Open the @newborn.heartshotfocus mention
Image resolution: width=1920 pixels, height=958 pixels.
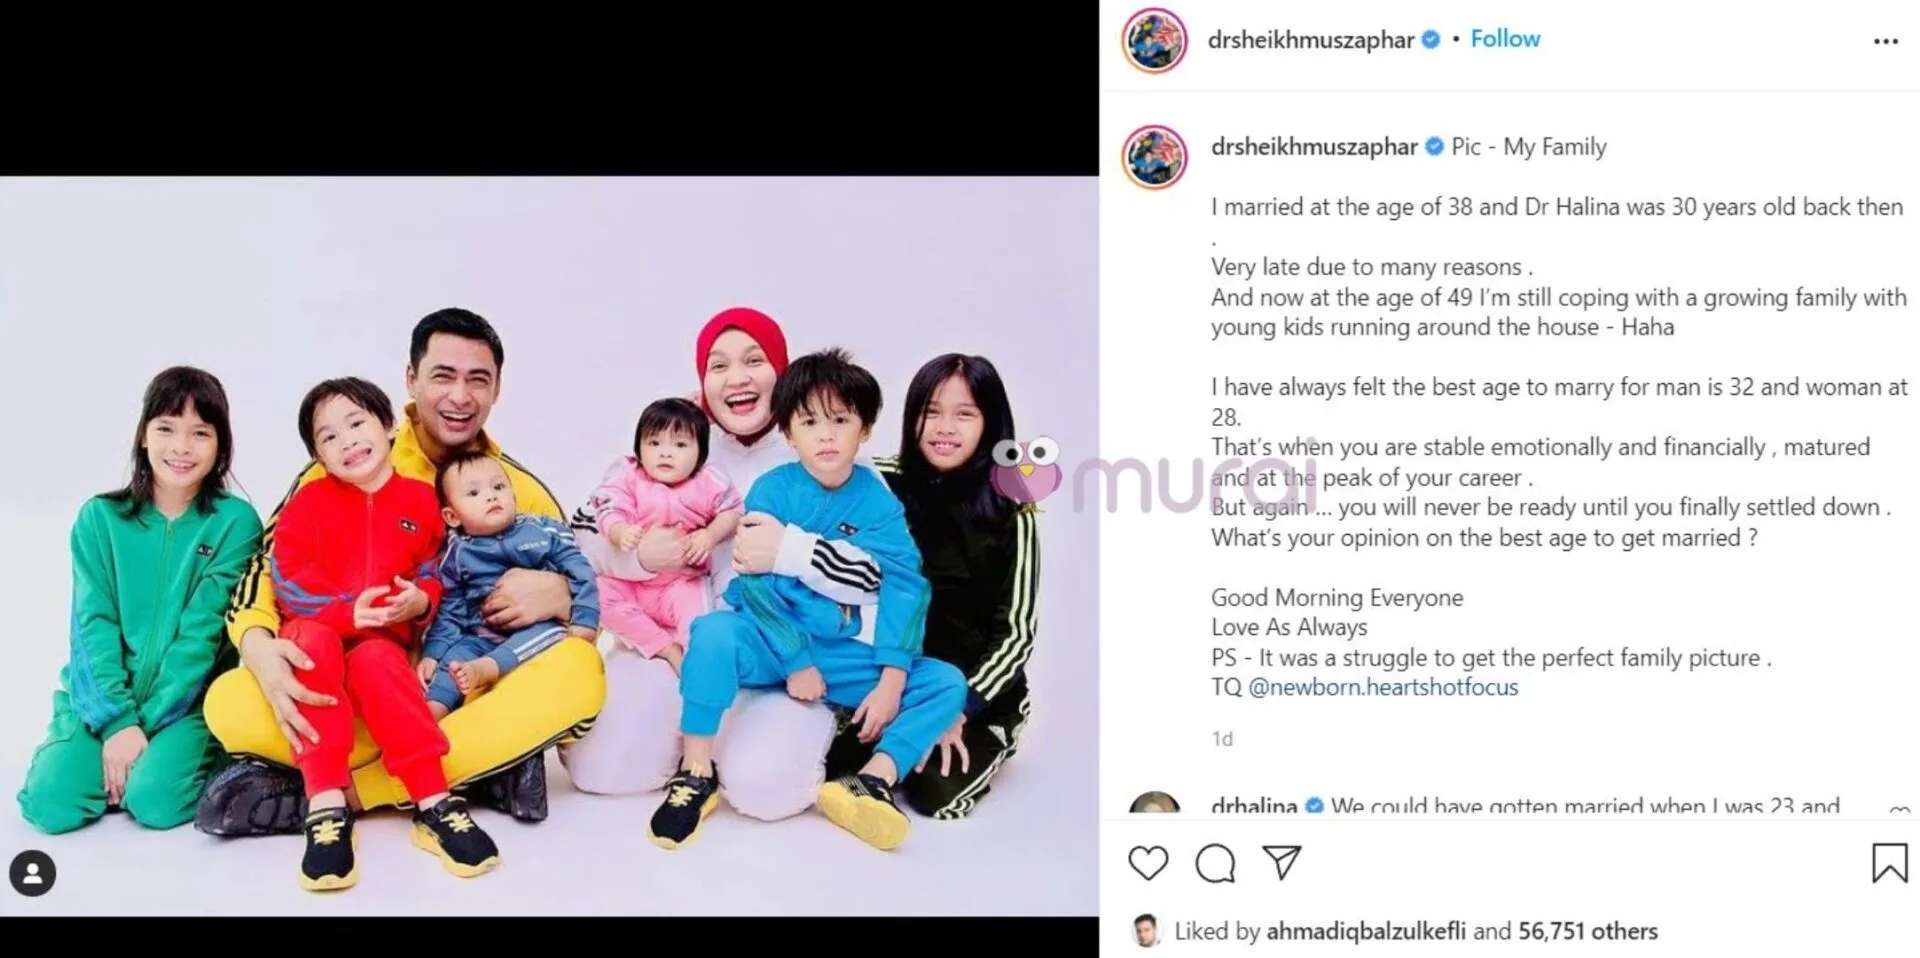[1383, 687]
